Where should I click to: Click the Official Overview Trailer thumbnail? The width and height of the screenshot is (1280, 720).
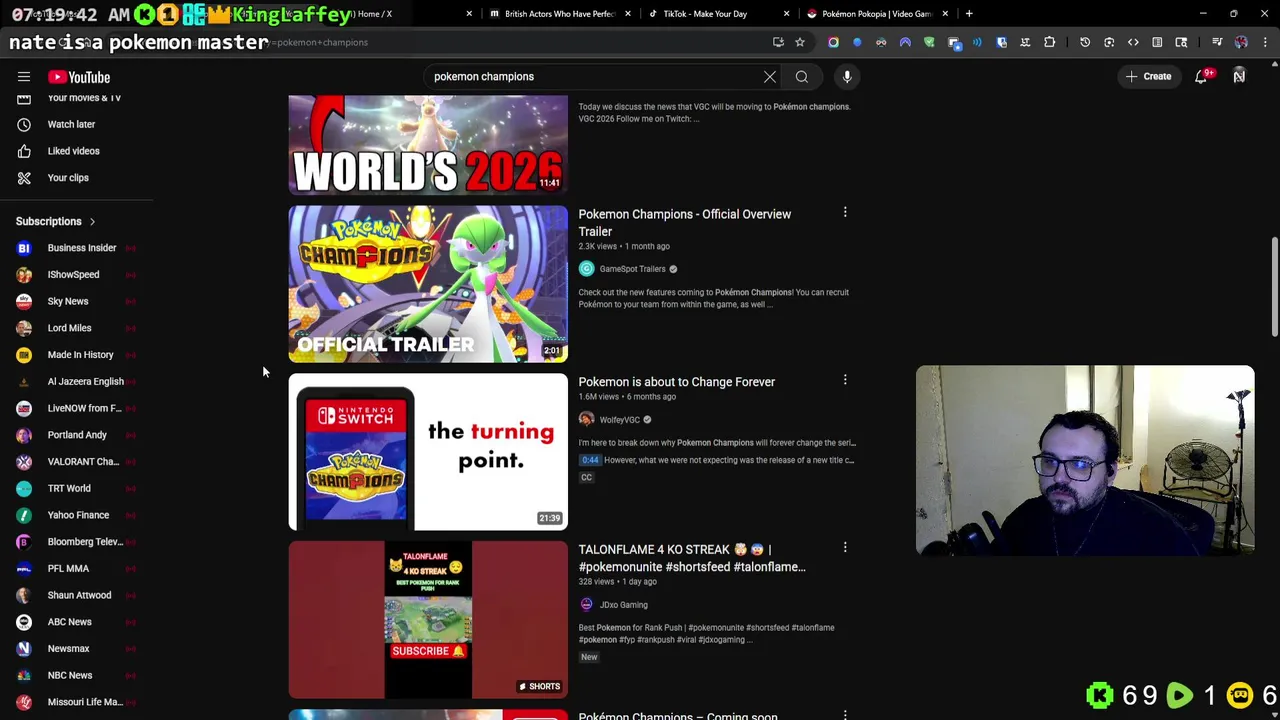click(x=428, y=284)
